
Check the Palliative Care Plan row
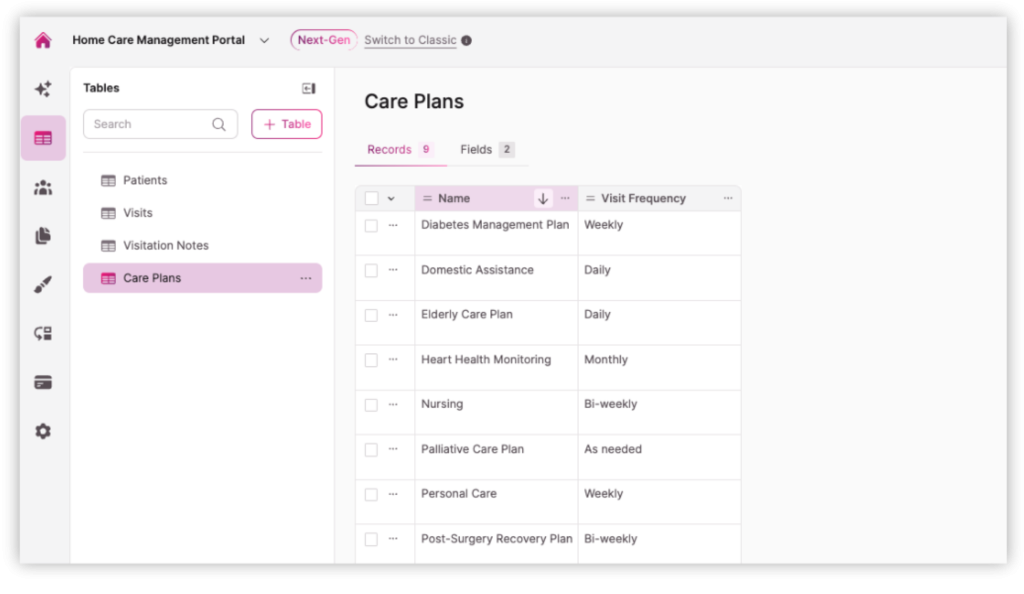371,450
